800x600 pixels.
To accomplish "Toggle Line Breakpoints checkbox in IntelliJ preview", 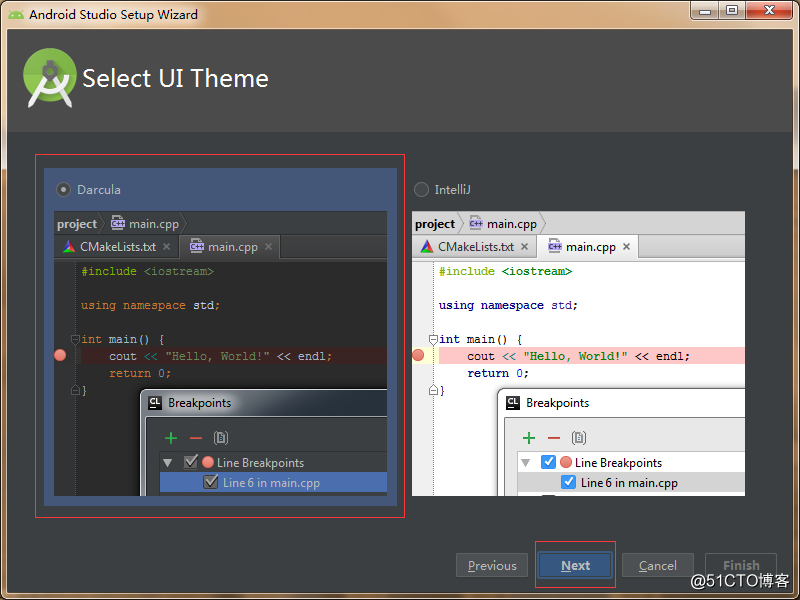I will (x=548, y=462).
